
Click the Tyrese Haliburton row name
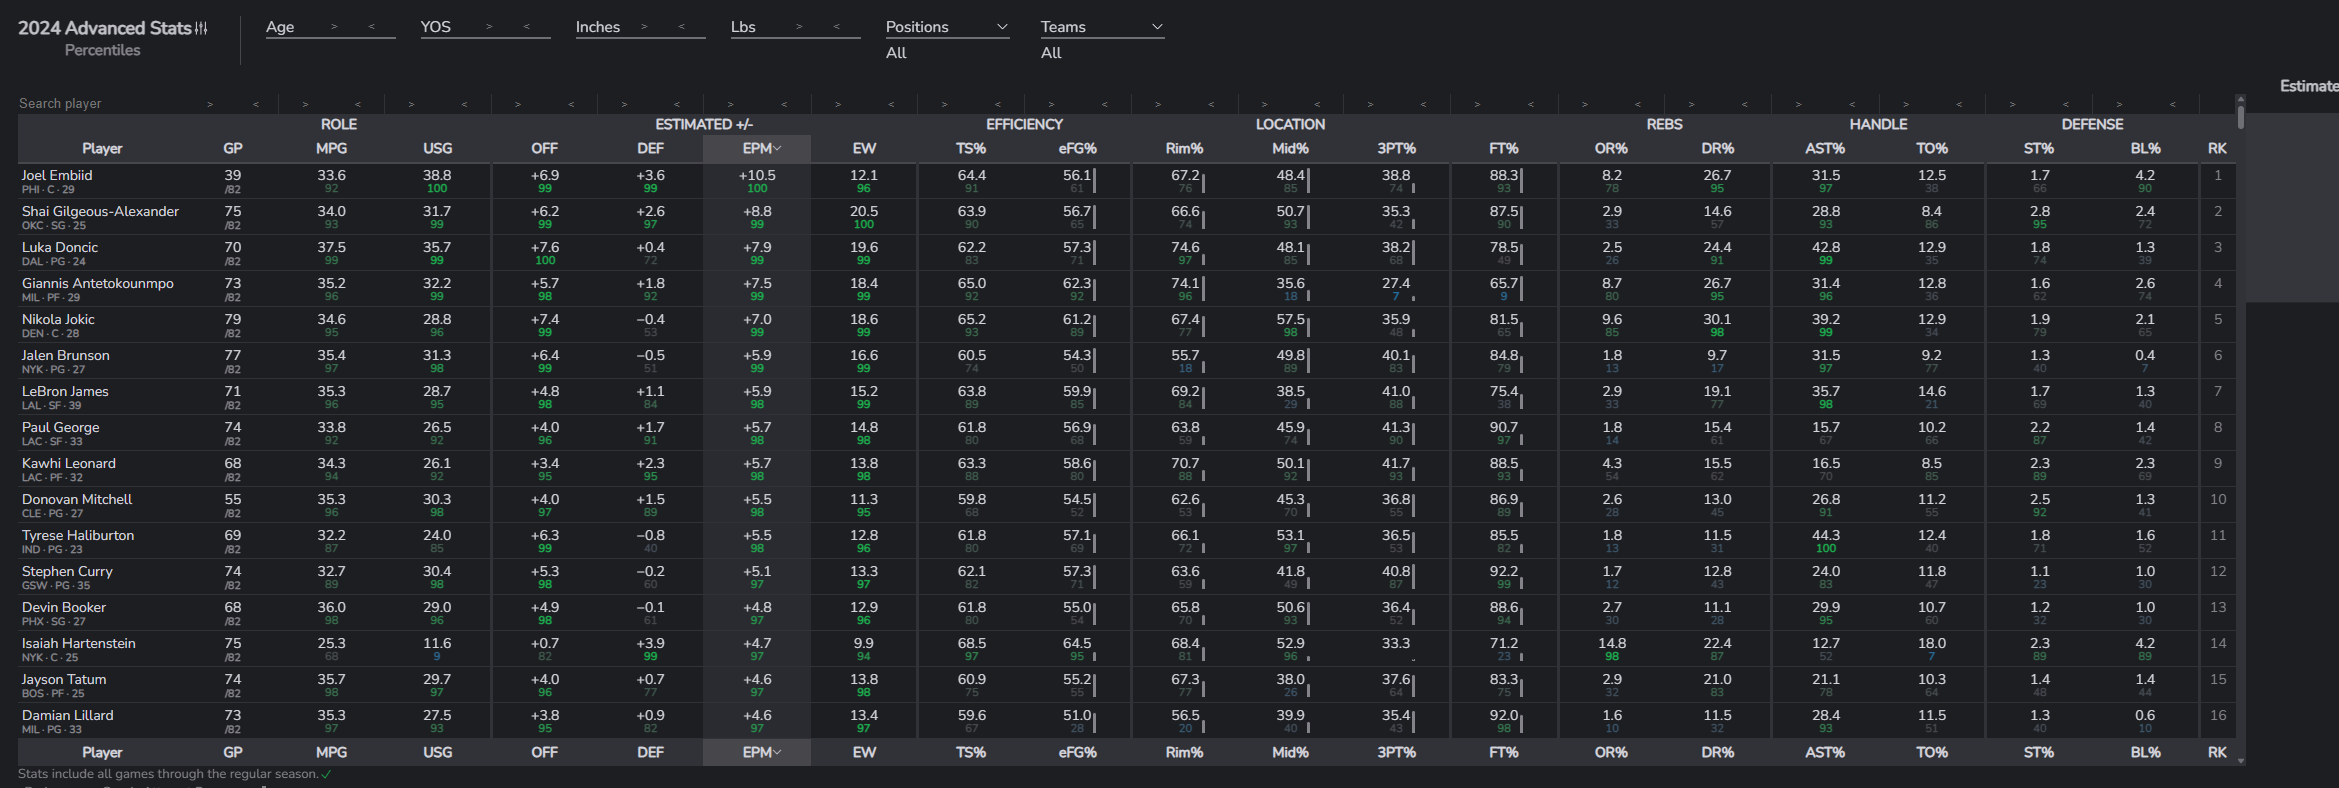point(78,535)
